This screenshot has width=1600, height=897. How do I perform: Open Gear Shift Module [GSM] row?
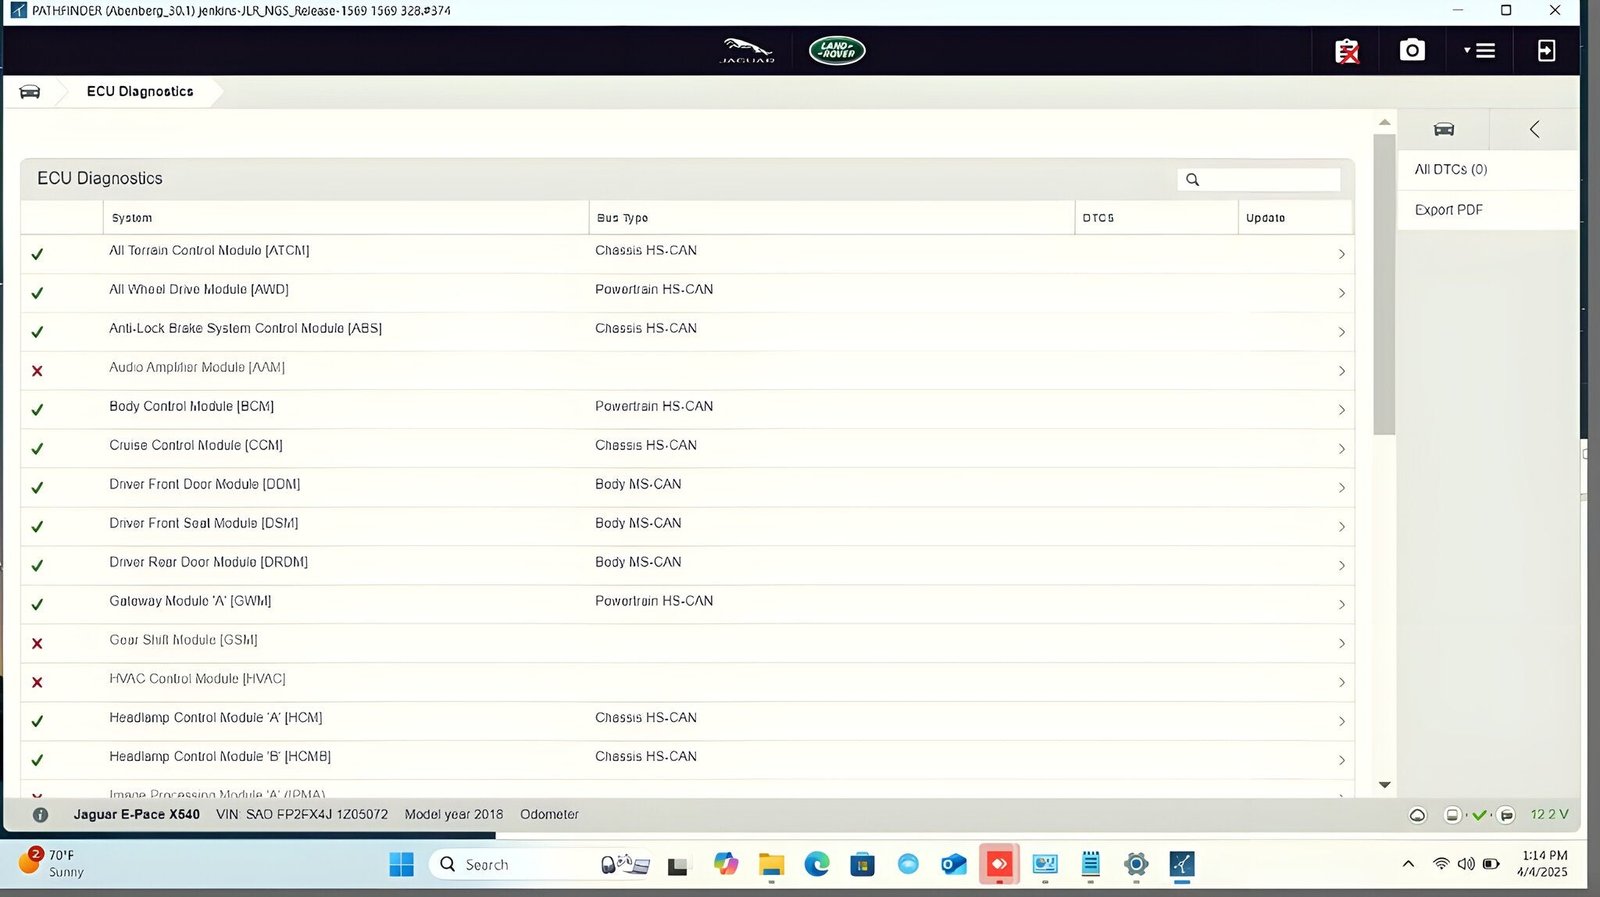pos(687,644)
